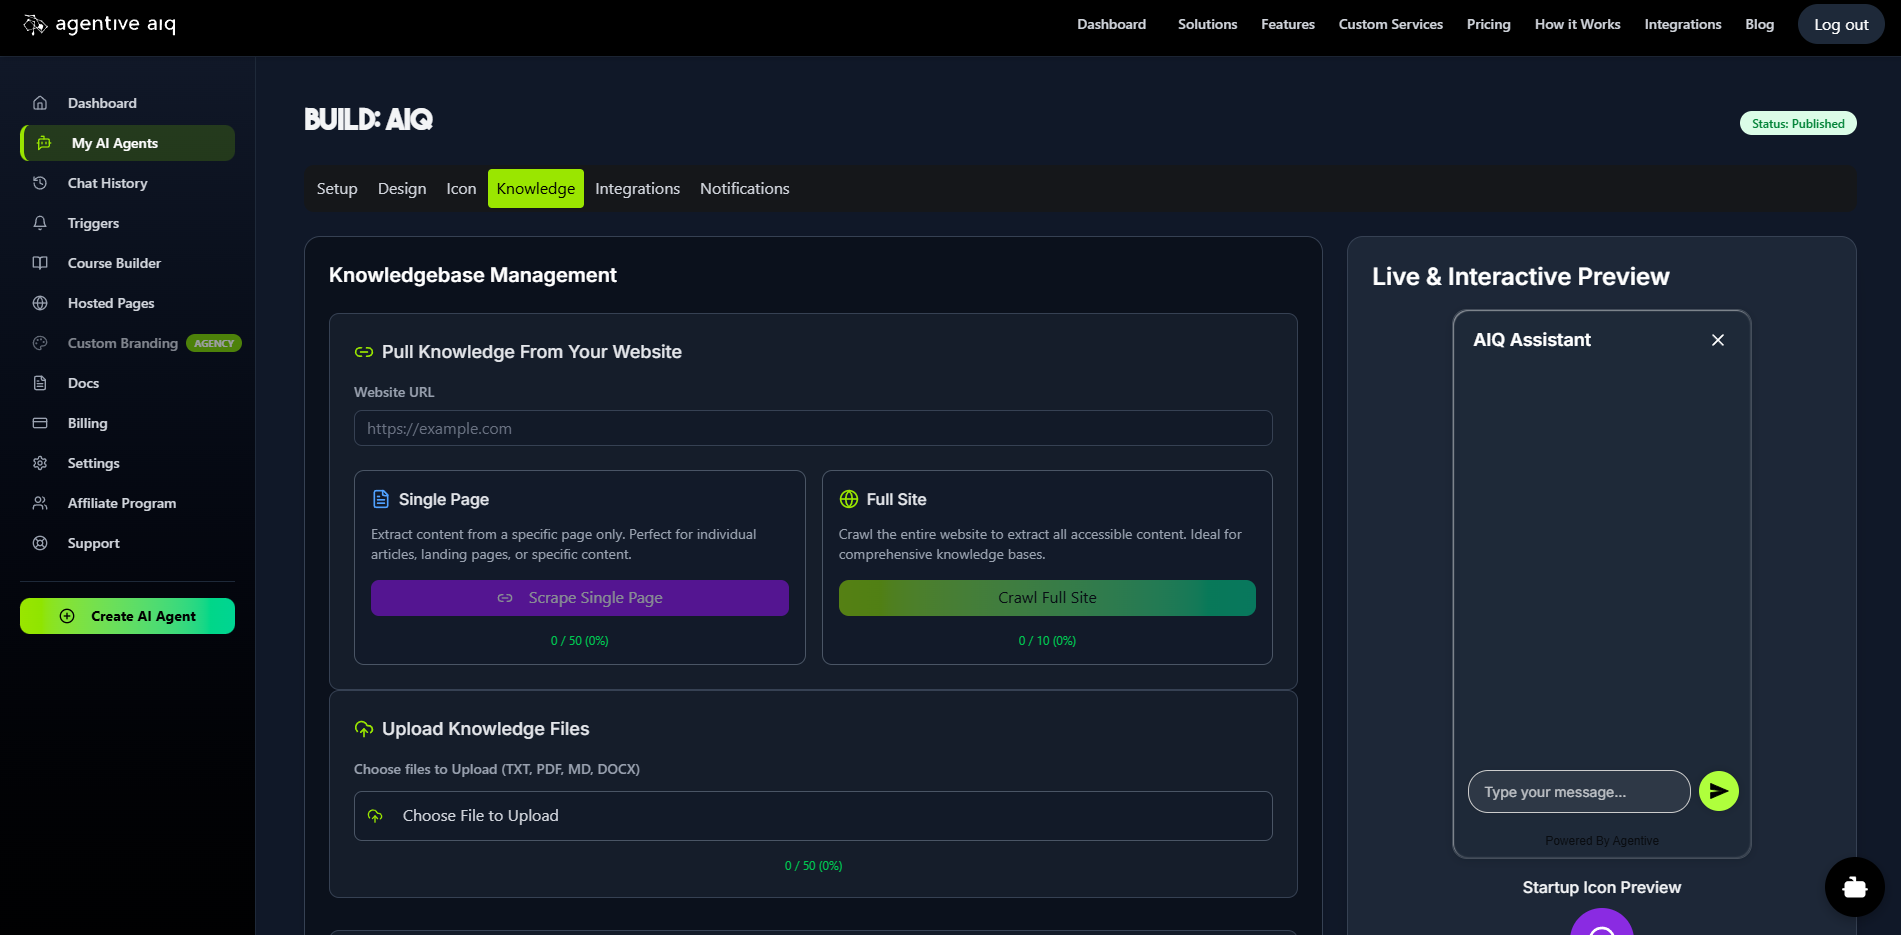Screen dimensions: 1901x935
Task: Click the Docs document icon
Action: point(40,383)
